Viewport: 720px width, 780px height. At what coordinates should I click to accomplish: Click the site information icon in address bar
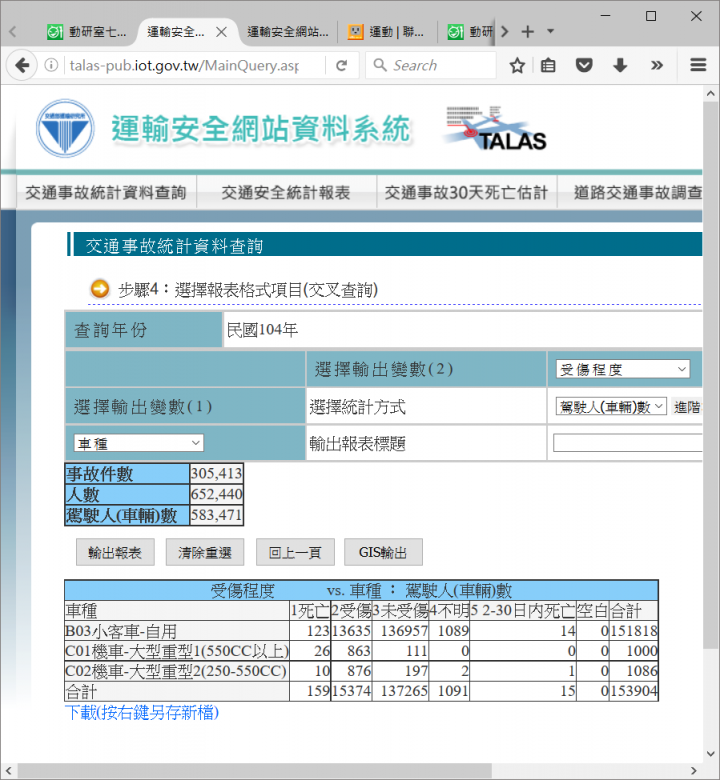coord(51,65)
